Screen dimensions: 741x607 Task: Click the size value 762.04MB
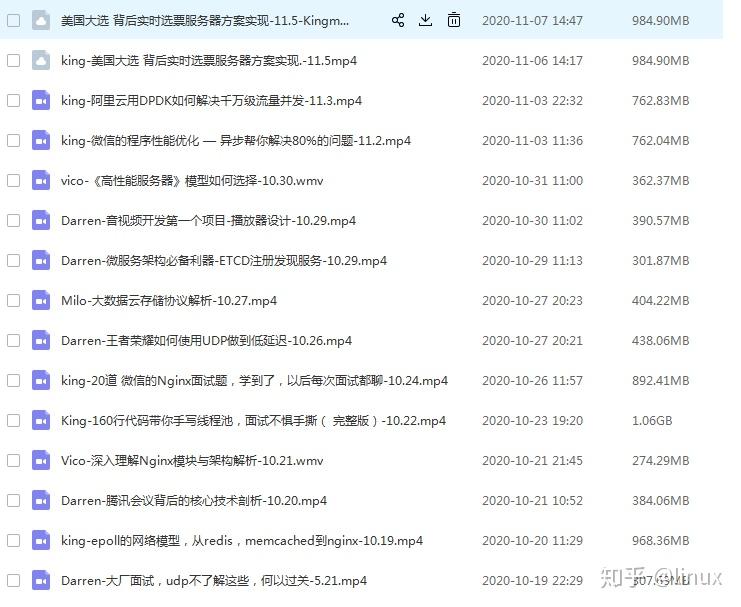[x=661, y=141]
